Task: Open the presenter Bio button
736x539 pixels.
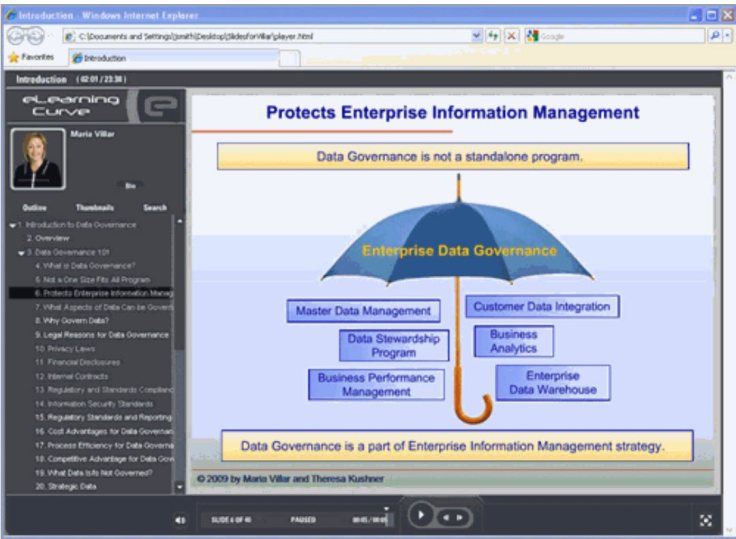Action: pyautogui.click(x=130, y=185)
